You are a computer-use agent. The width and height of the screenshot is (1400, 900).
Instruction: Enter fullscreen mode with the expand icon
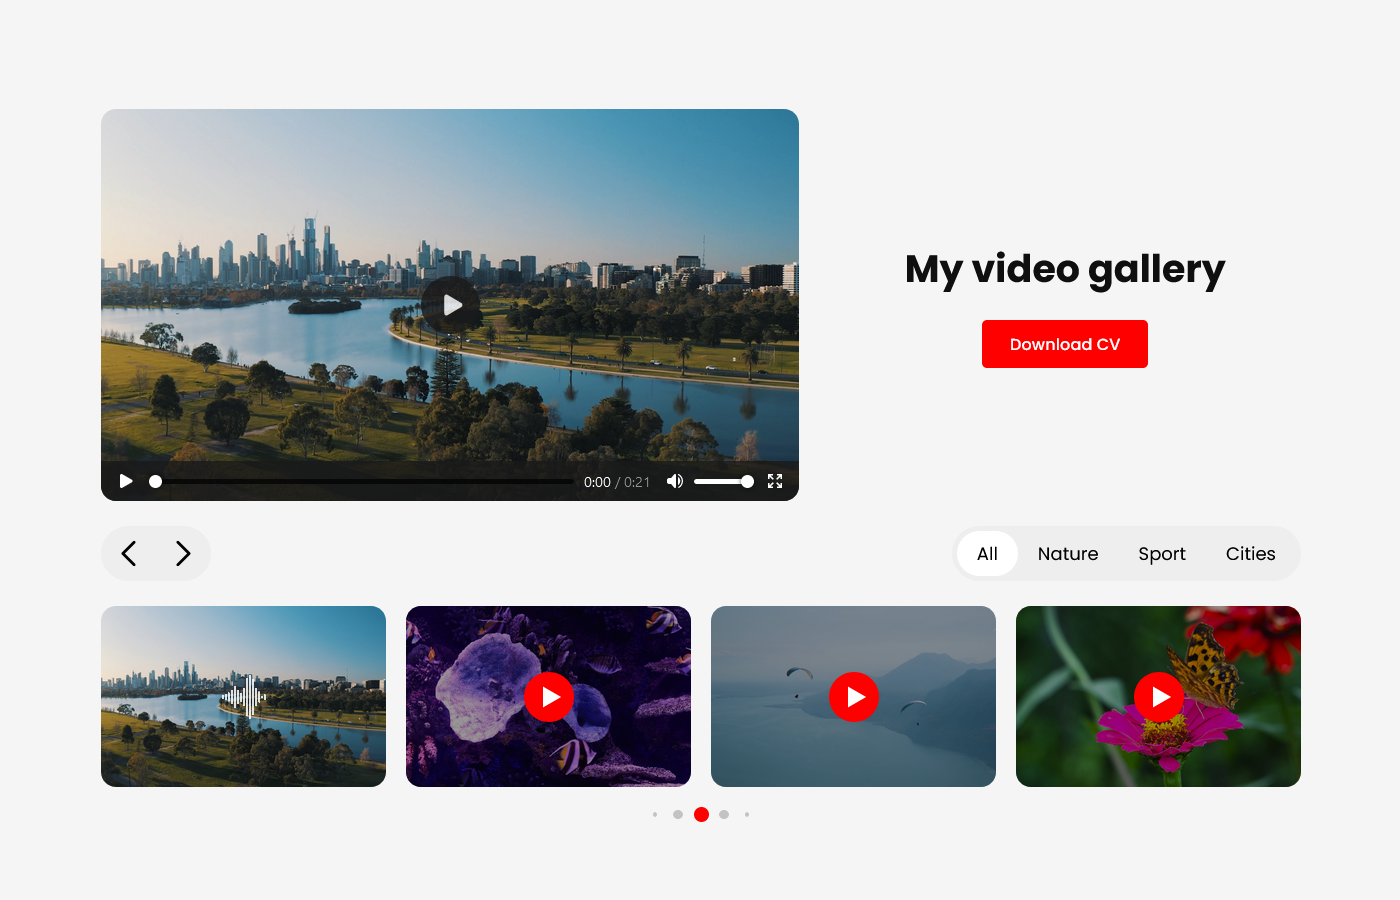pyautogui.click(x=775, y=481)
